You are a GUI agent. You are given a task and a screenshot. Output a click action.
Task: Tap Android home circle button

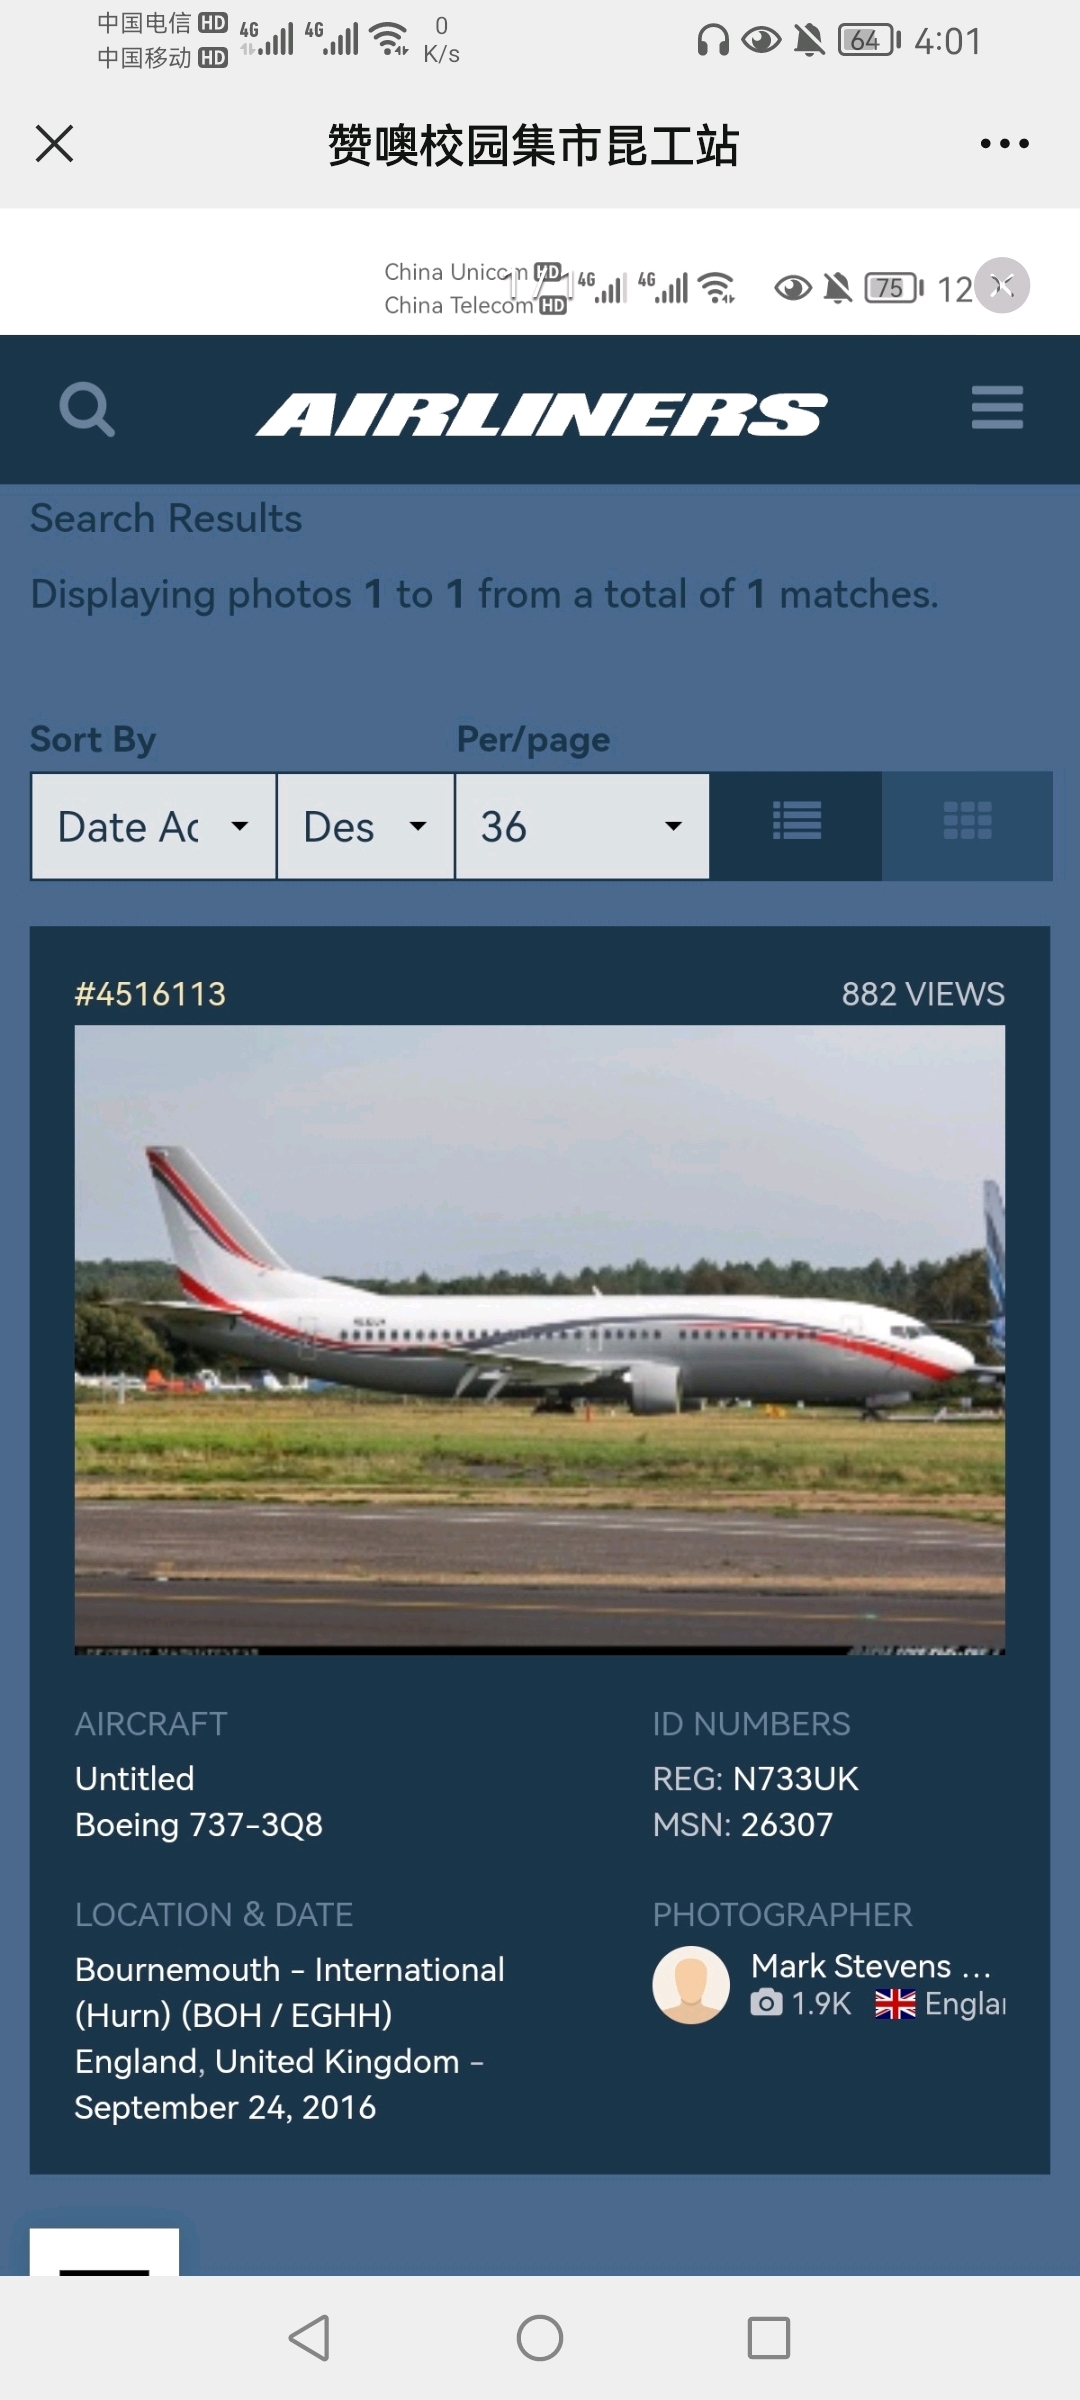540,2338
